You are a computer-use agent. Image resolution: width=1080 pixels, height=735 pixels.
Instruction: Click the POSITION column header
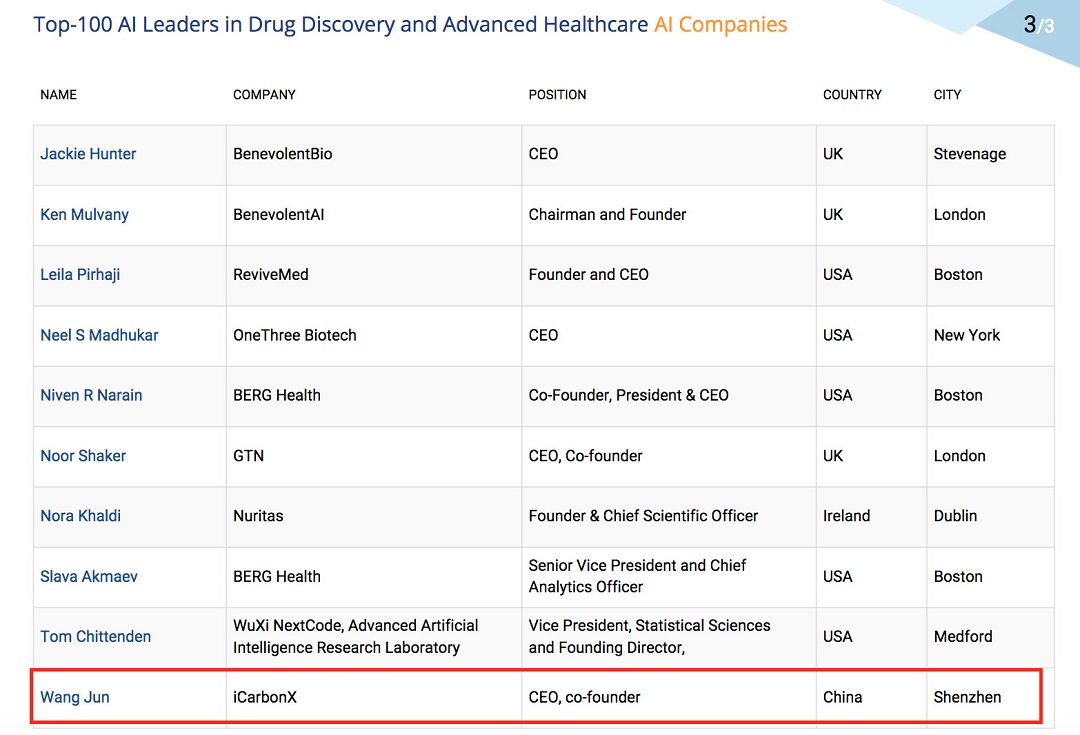557,94
